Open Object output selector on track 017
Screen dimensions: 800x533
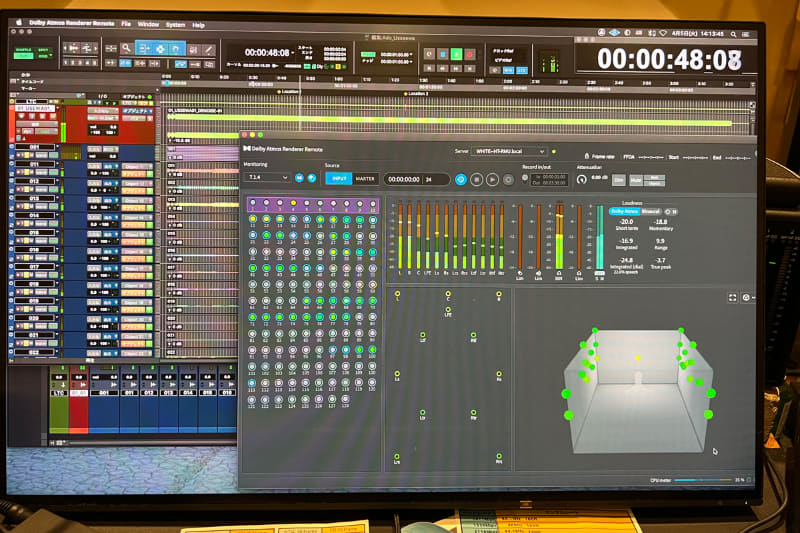coord(135,268)
